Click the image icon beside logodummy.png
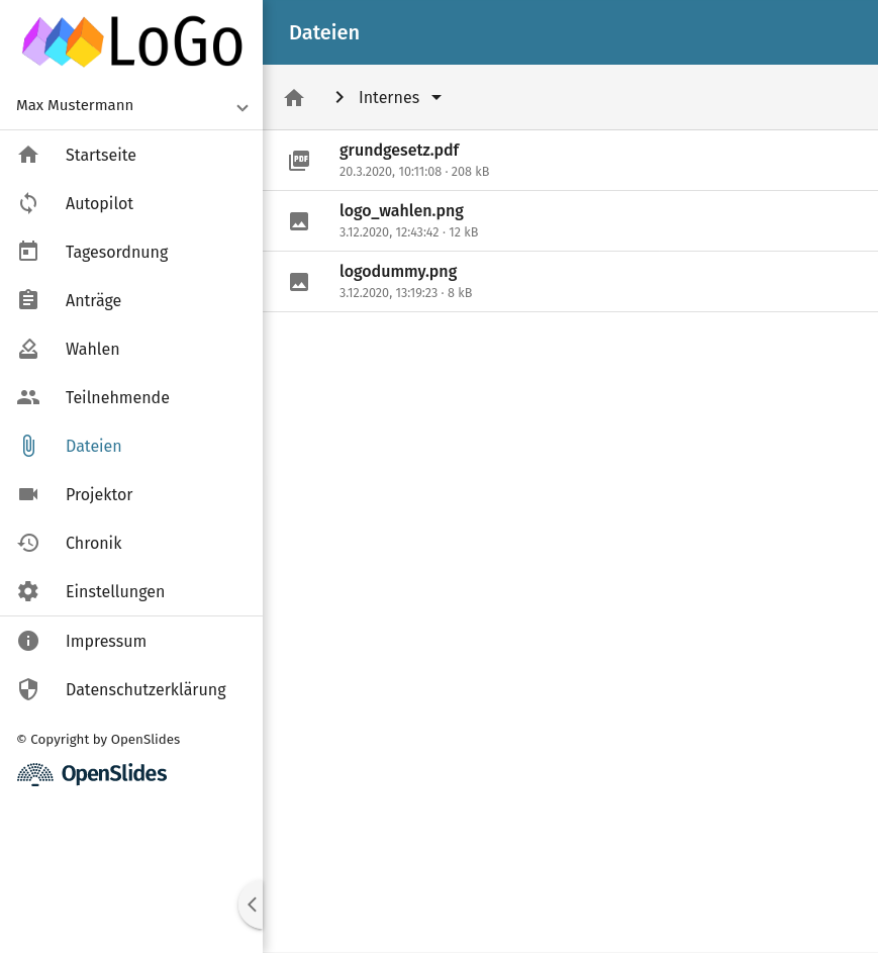This screenshot has width=878, height=953. click(x=299, y=282)
